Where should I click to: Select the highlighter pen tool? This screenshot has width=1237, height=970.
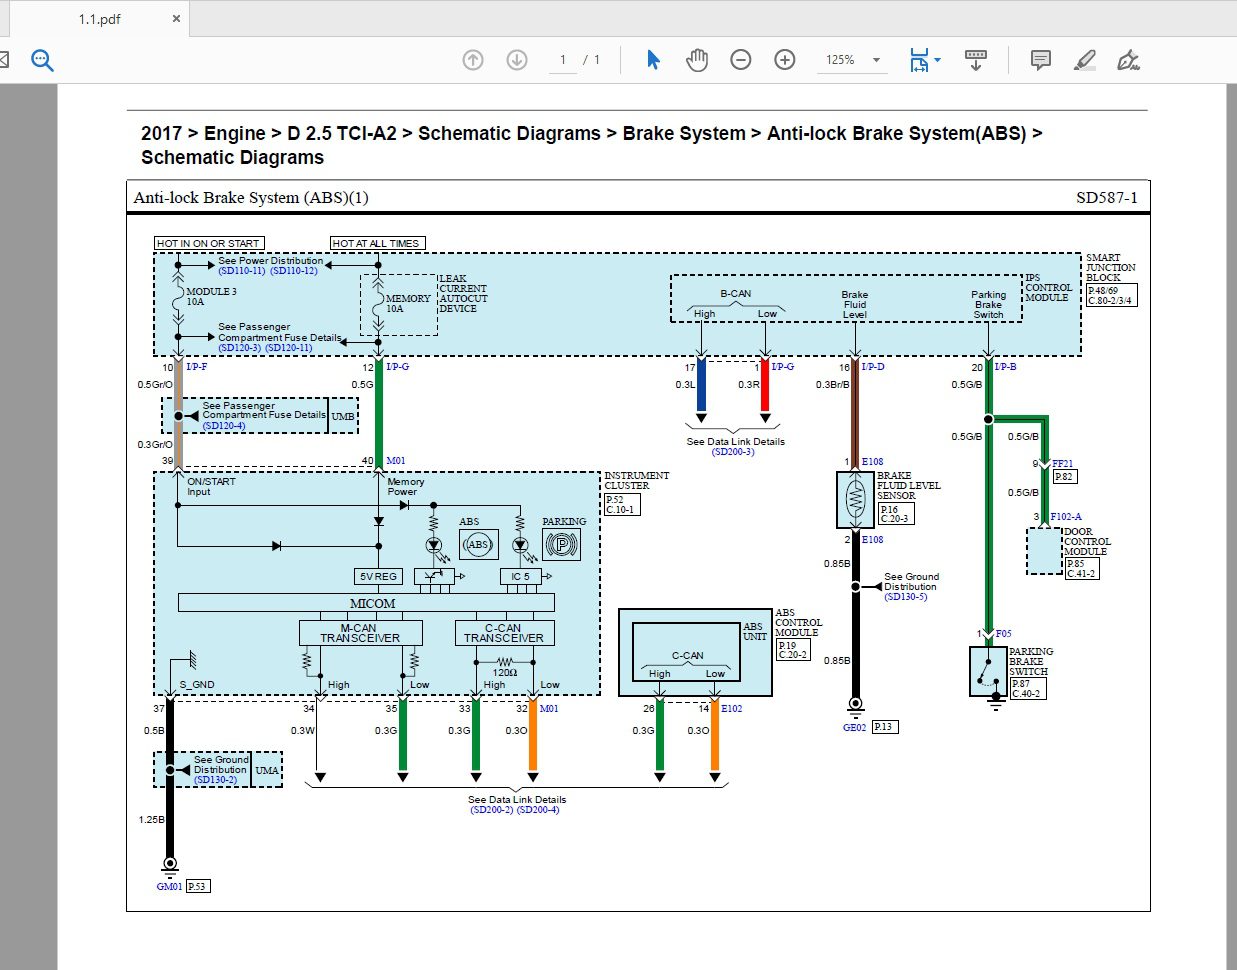click(x=1085, y=60)
